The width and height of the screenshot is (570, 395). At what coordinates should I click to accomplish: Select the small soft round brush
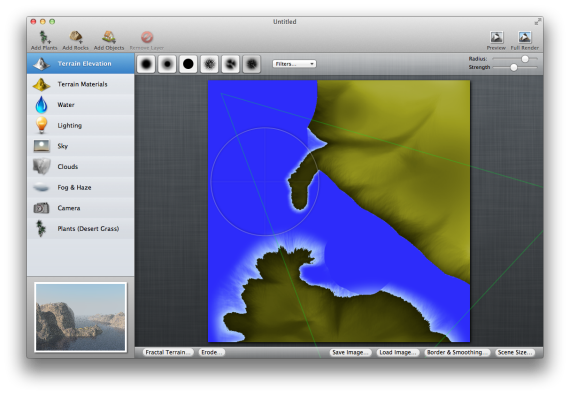(x=167, y=64)
